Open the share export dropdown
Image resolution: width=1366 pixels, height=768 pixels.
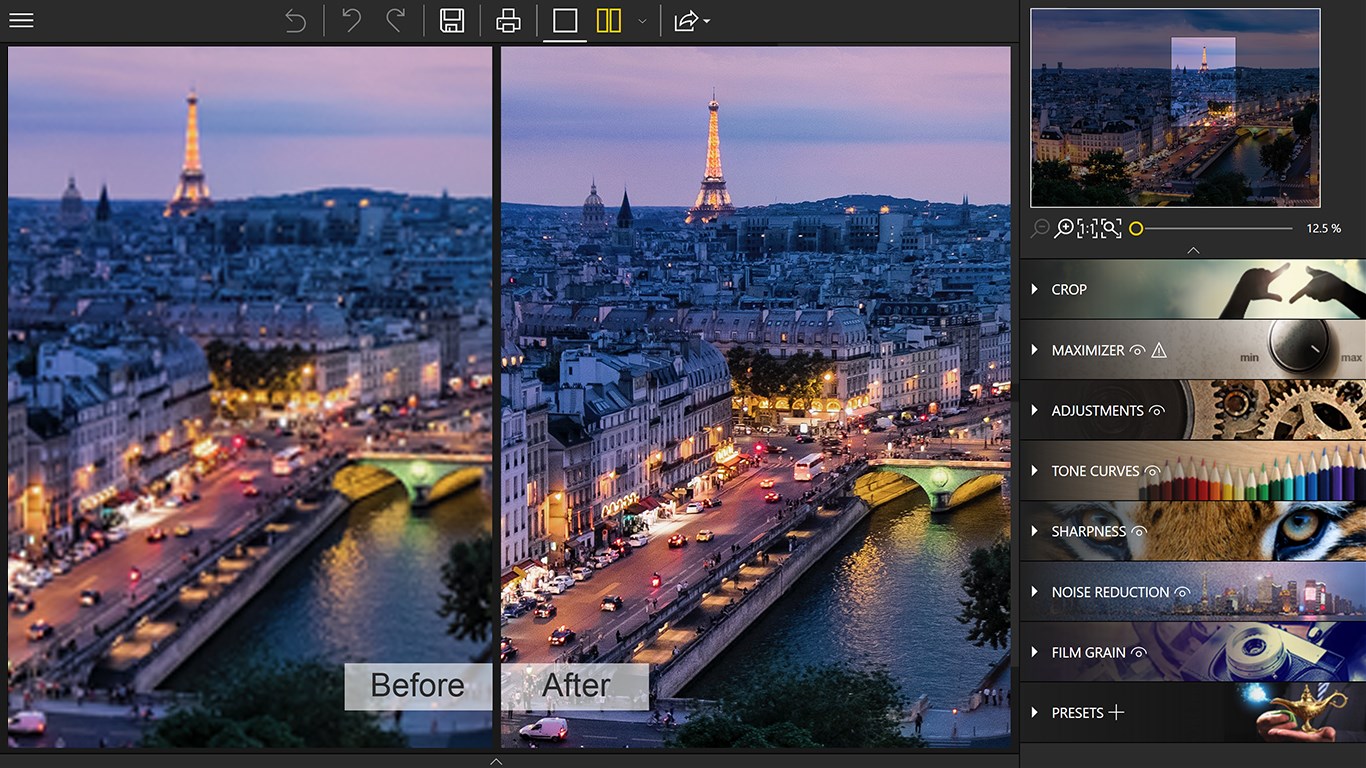click(x=691, y=21)
